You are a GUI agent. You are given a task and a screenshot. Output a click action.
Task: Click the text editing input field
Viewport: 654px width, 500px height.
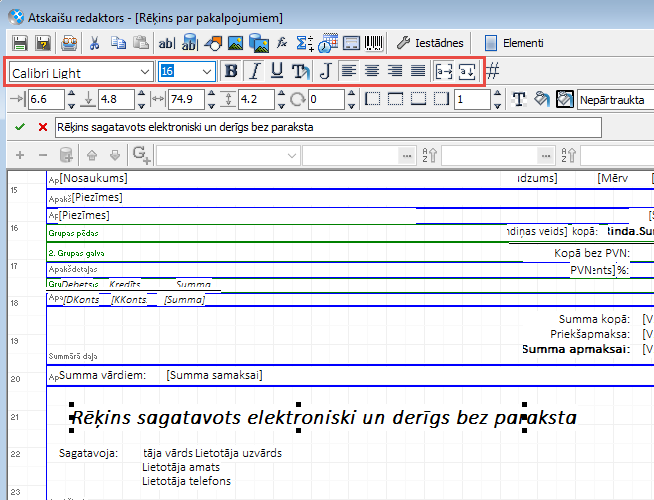point(328,127)
